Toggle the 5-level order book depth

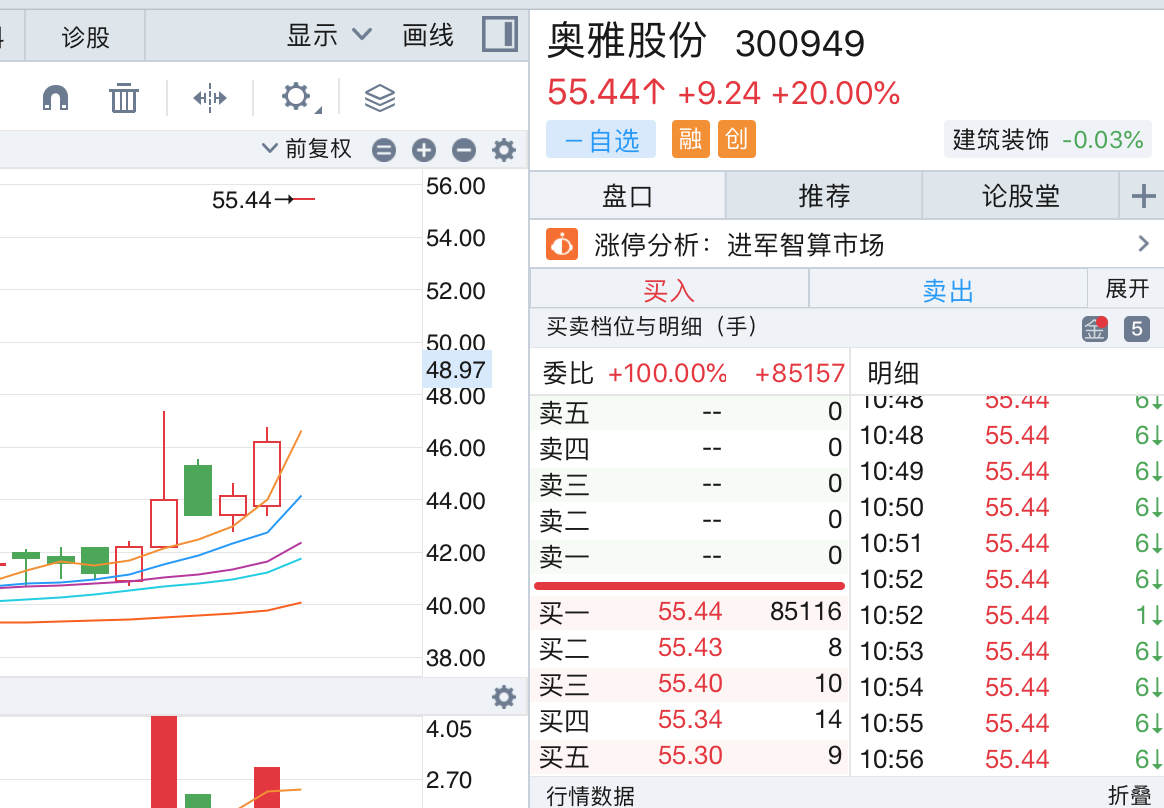(1136, 328)
